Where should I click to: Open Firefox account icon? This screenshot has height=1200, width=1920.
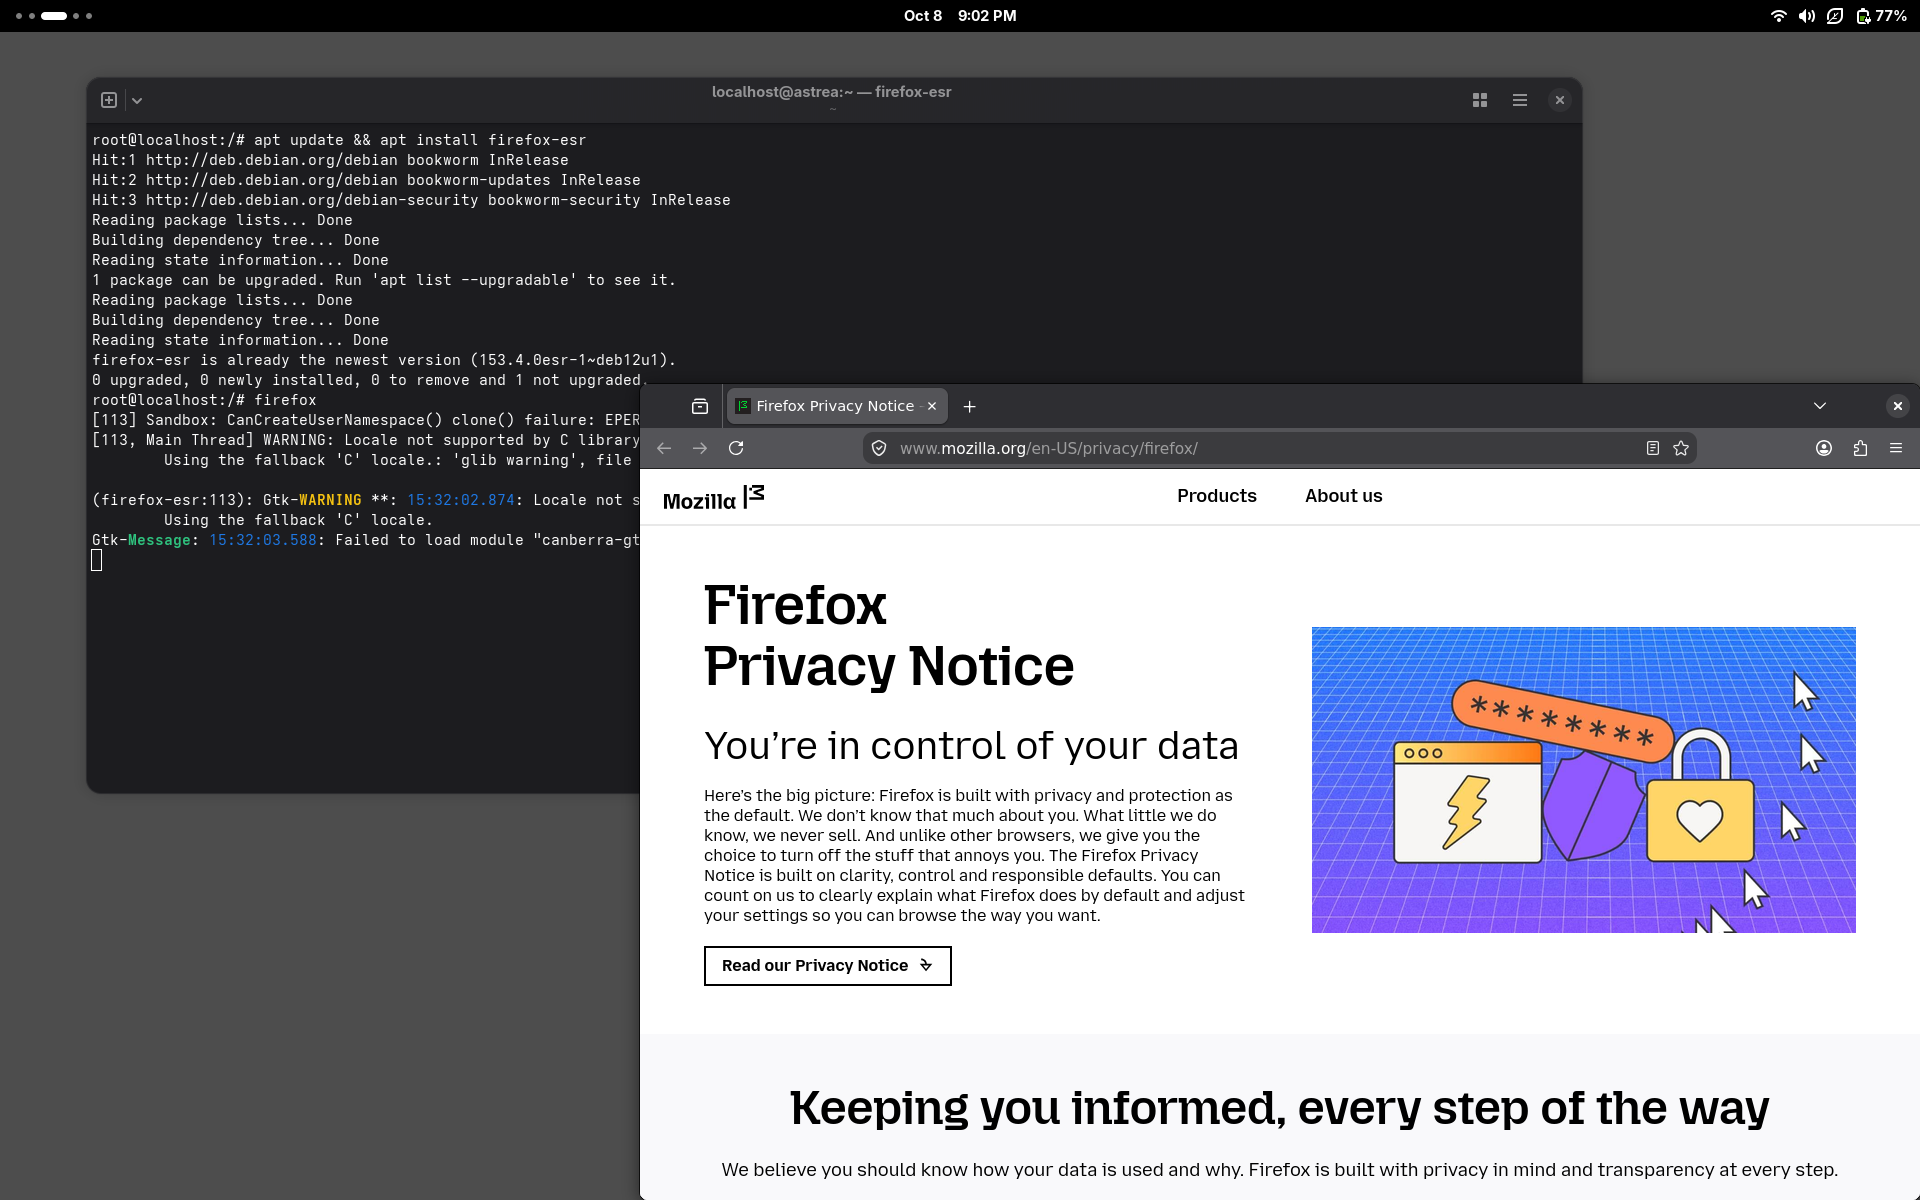1824,448
